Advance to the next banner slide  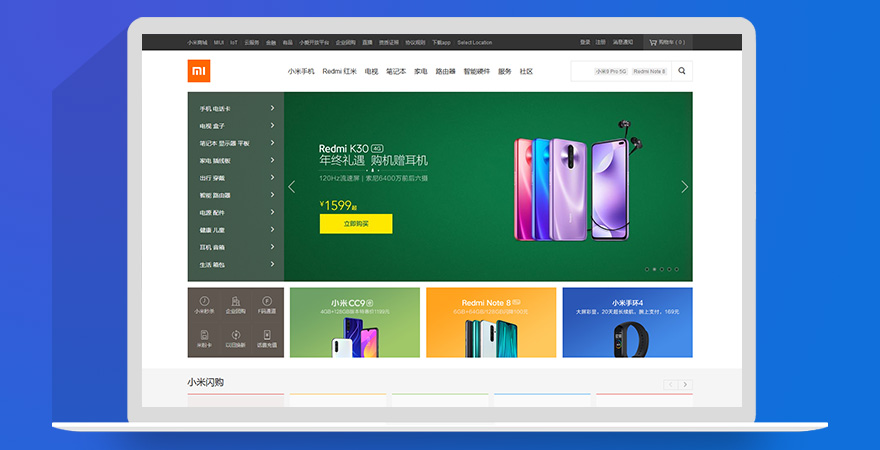click(x=684, y=187)
